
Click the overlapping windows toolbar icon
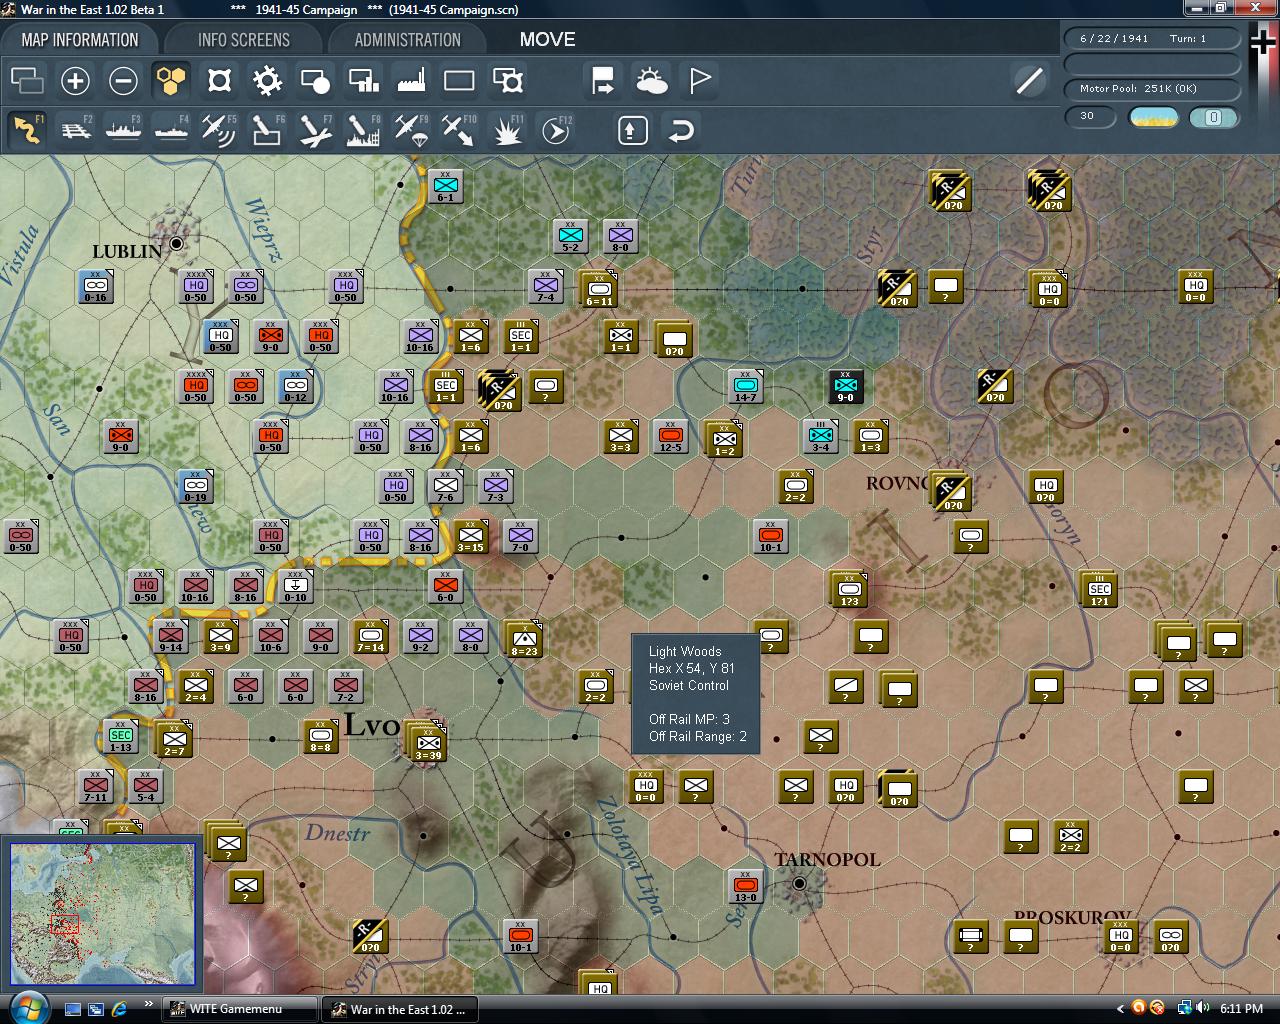pos(27,80)
